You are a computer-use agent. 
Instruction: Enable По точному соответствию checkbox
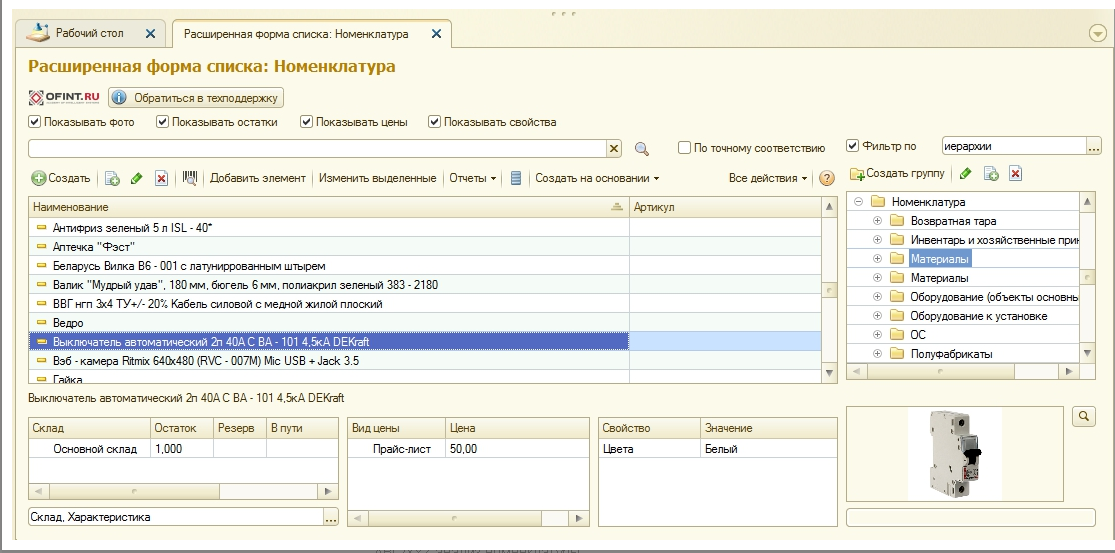click(684, 148)
